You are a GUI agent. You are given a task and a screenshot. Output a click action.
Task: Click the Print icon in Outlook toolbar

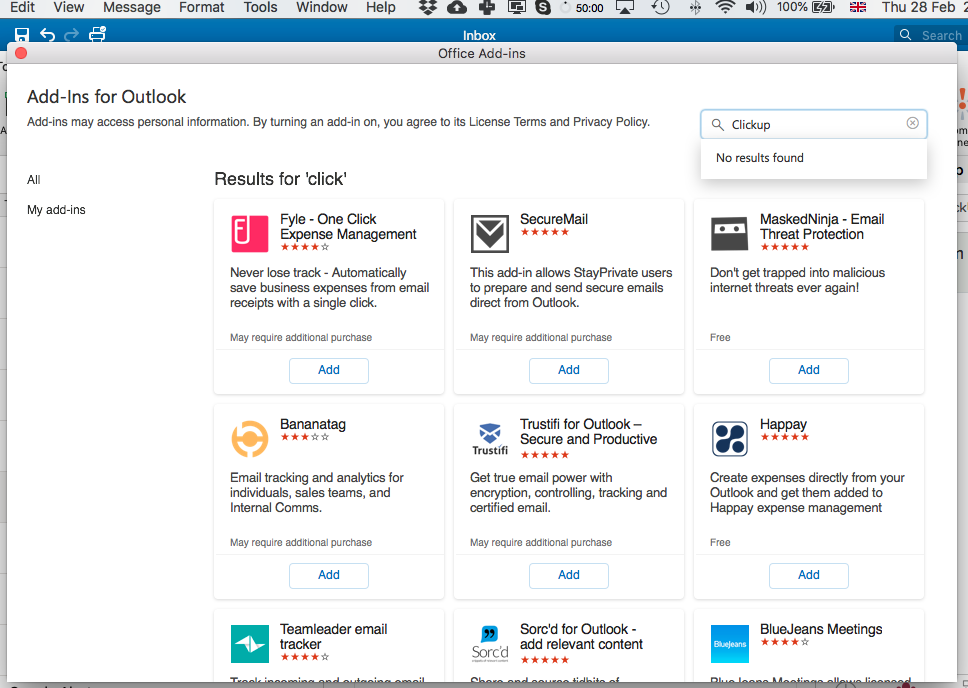click(98, 33)
